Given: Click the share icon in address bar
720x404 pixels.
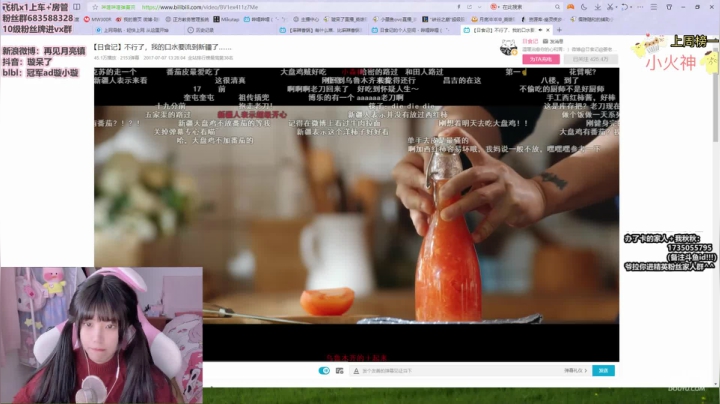Looking at the screenshot, I should [469, 7].
